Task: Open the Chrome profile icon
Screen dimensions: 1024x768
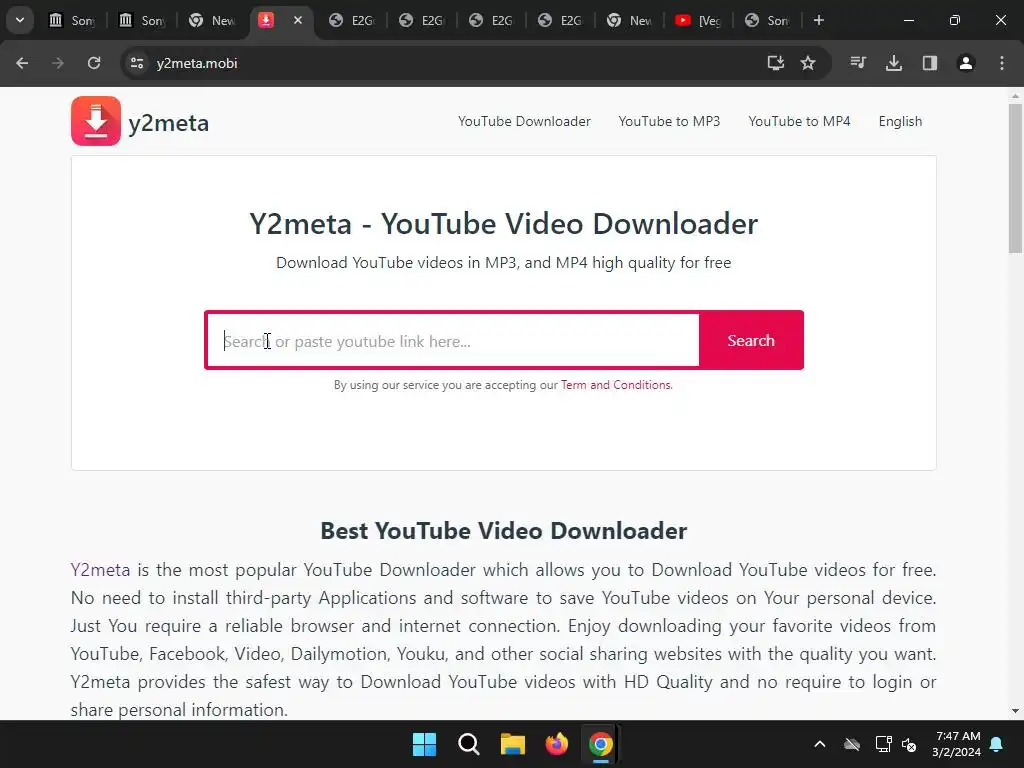Action: 966,63
